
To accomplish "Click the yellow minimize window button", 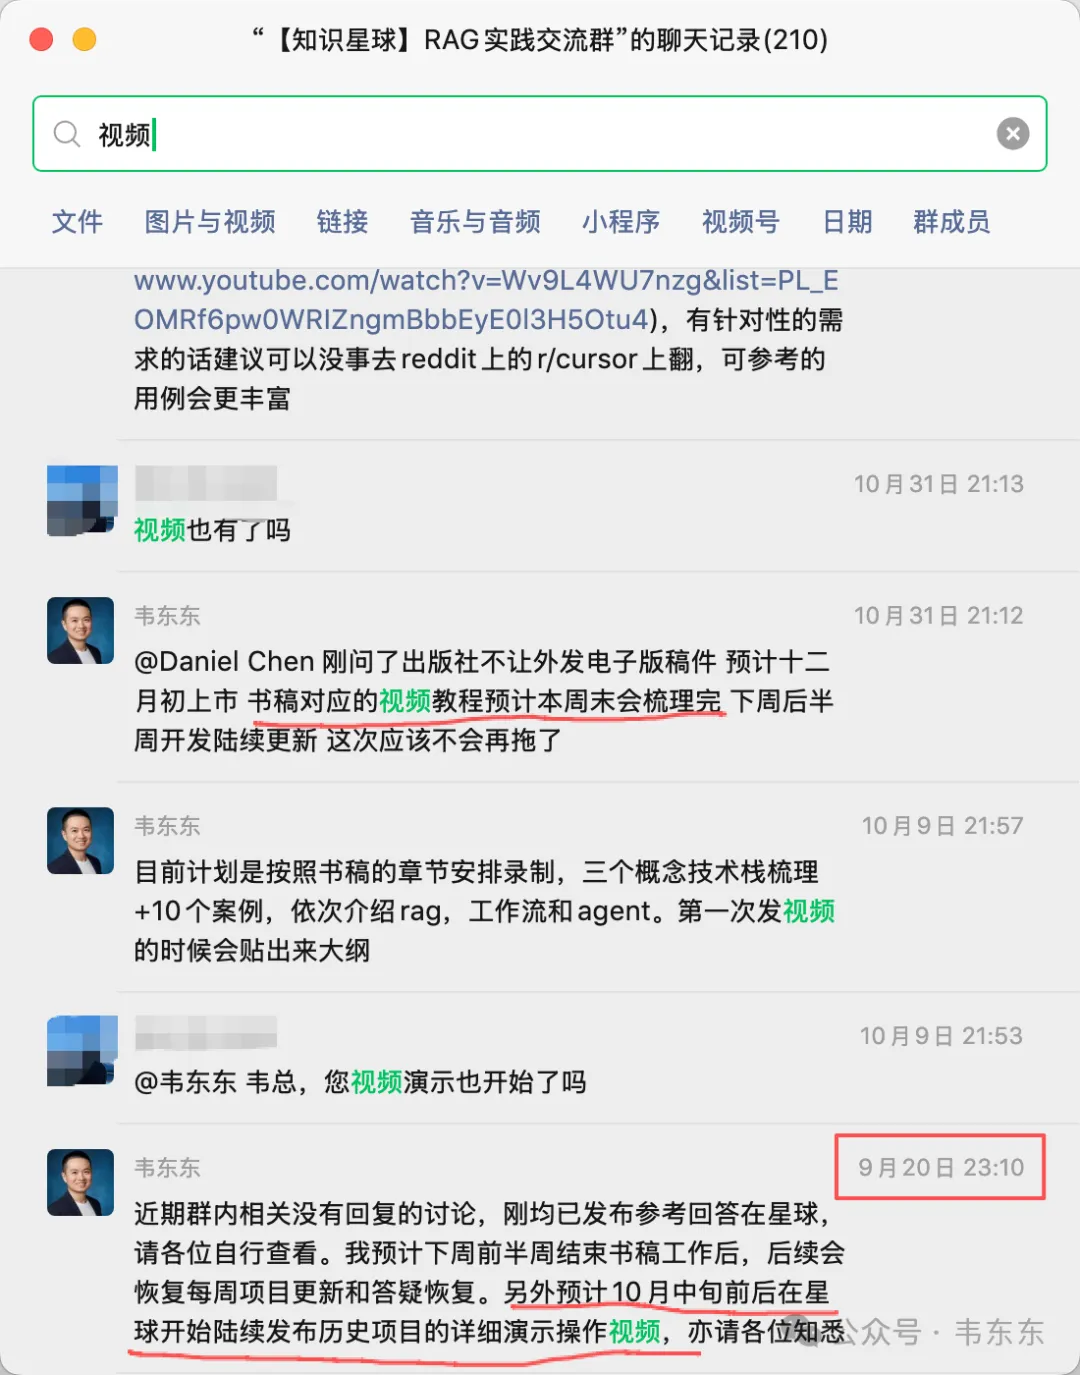I will click(x=85, y=40).
